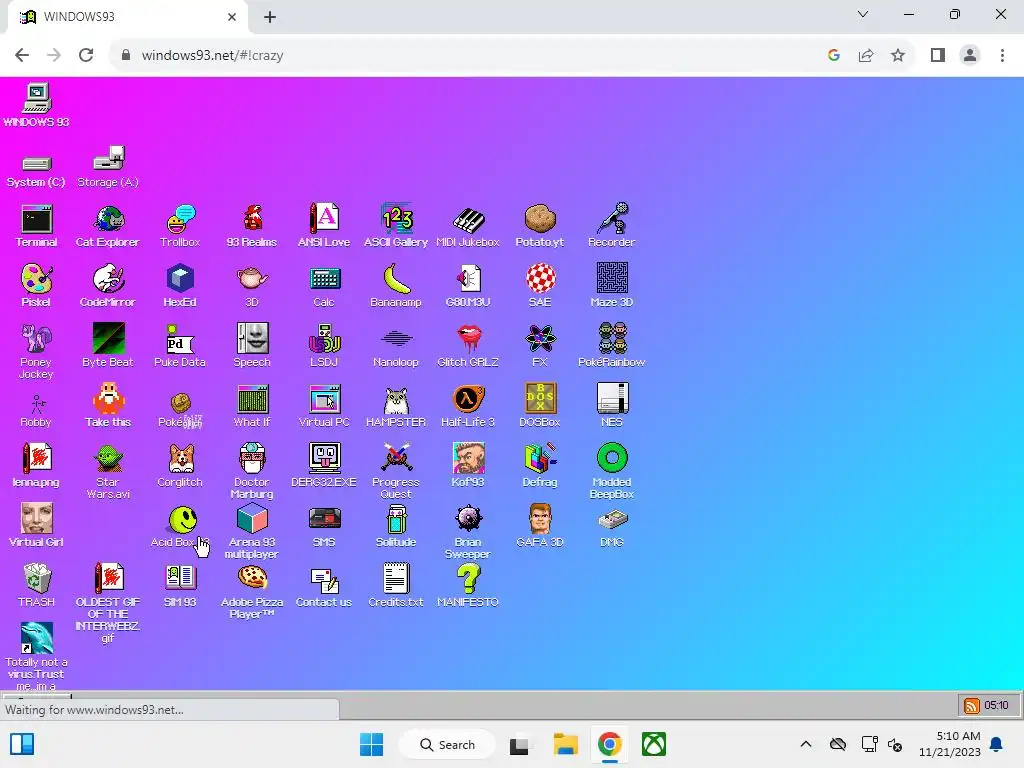Launch the FX atom icon

click(x=539, y=346)
